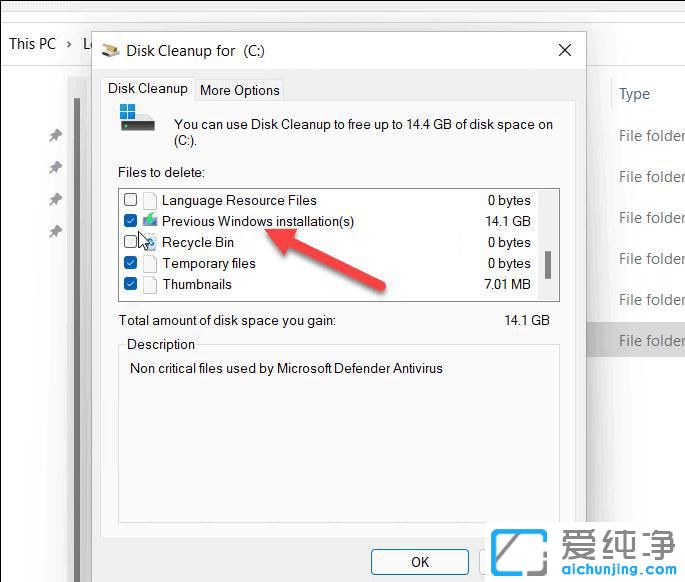This screenshot has height=582, width=685.
Task: Click This PC in Explorer breadcrumb
Action: click(x=33, y=44)
